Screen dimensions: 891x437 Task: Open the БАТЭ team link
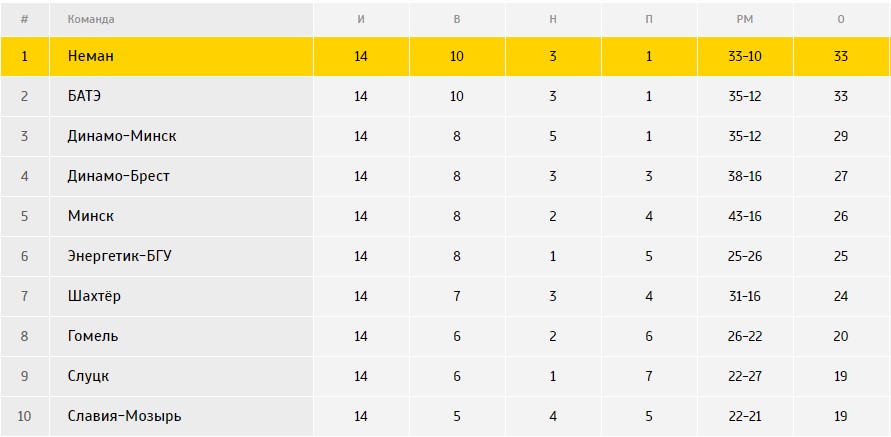(x=86, y=96)
